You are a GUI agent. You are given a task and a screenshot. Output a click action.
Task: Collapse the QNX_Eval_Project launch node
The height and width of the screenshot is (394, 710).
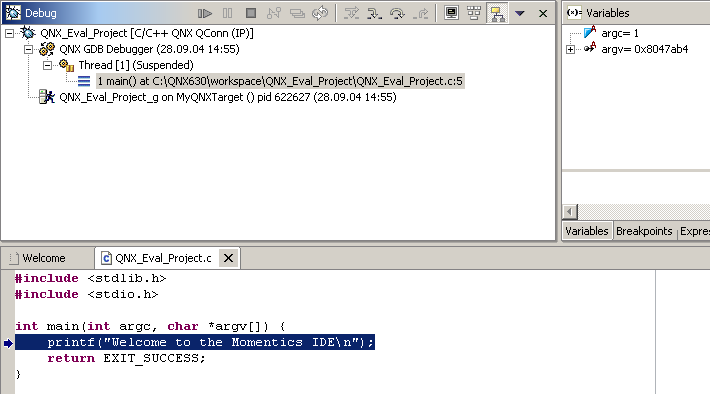(x=9, y=34)
